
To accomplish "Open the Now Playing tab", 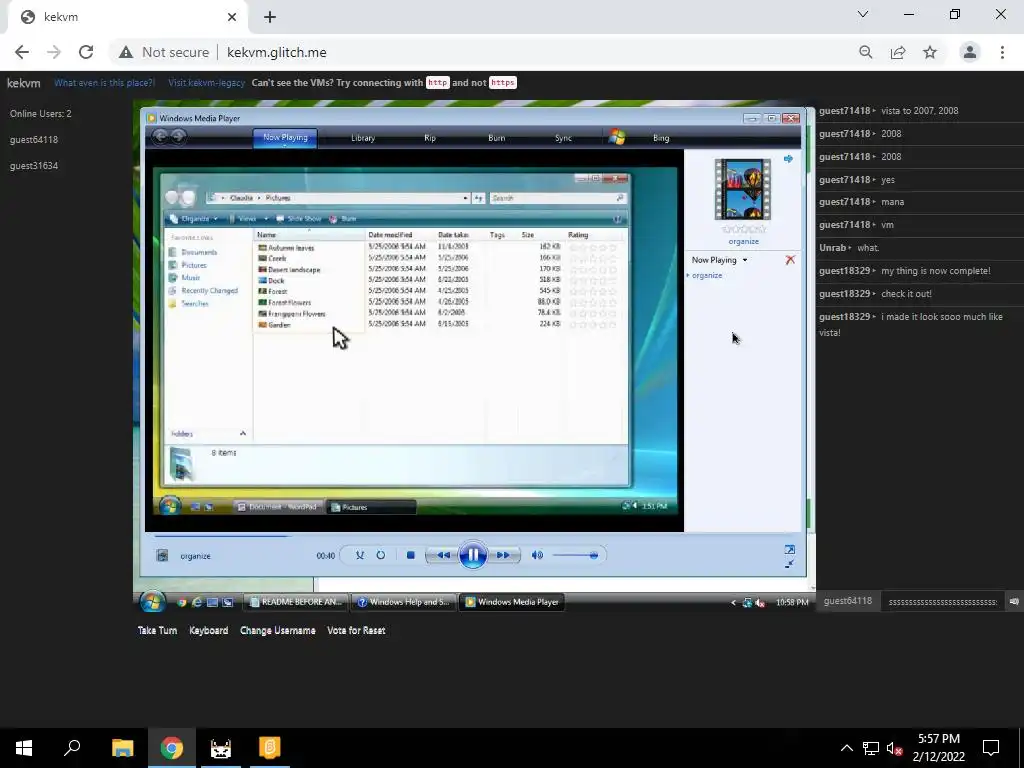I will [285, 138].
